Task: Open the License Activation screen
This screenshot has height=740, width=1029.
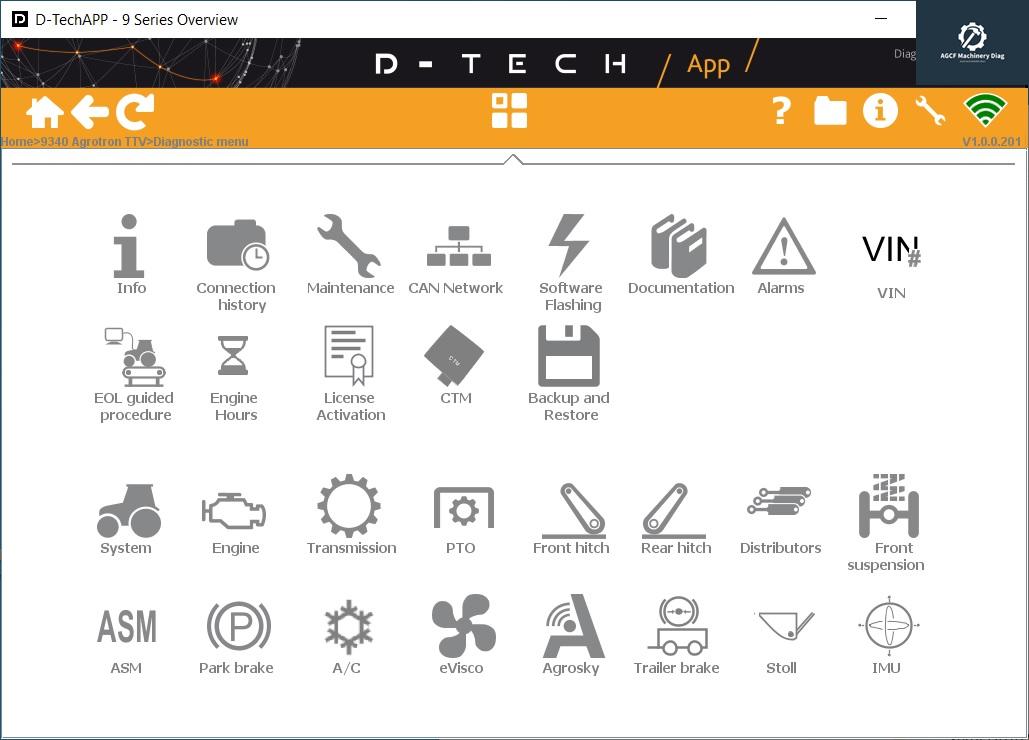Action: 350,355
